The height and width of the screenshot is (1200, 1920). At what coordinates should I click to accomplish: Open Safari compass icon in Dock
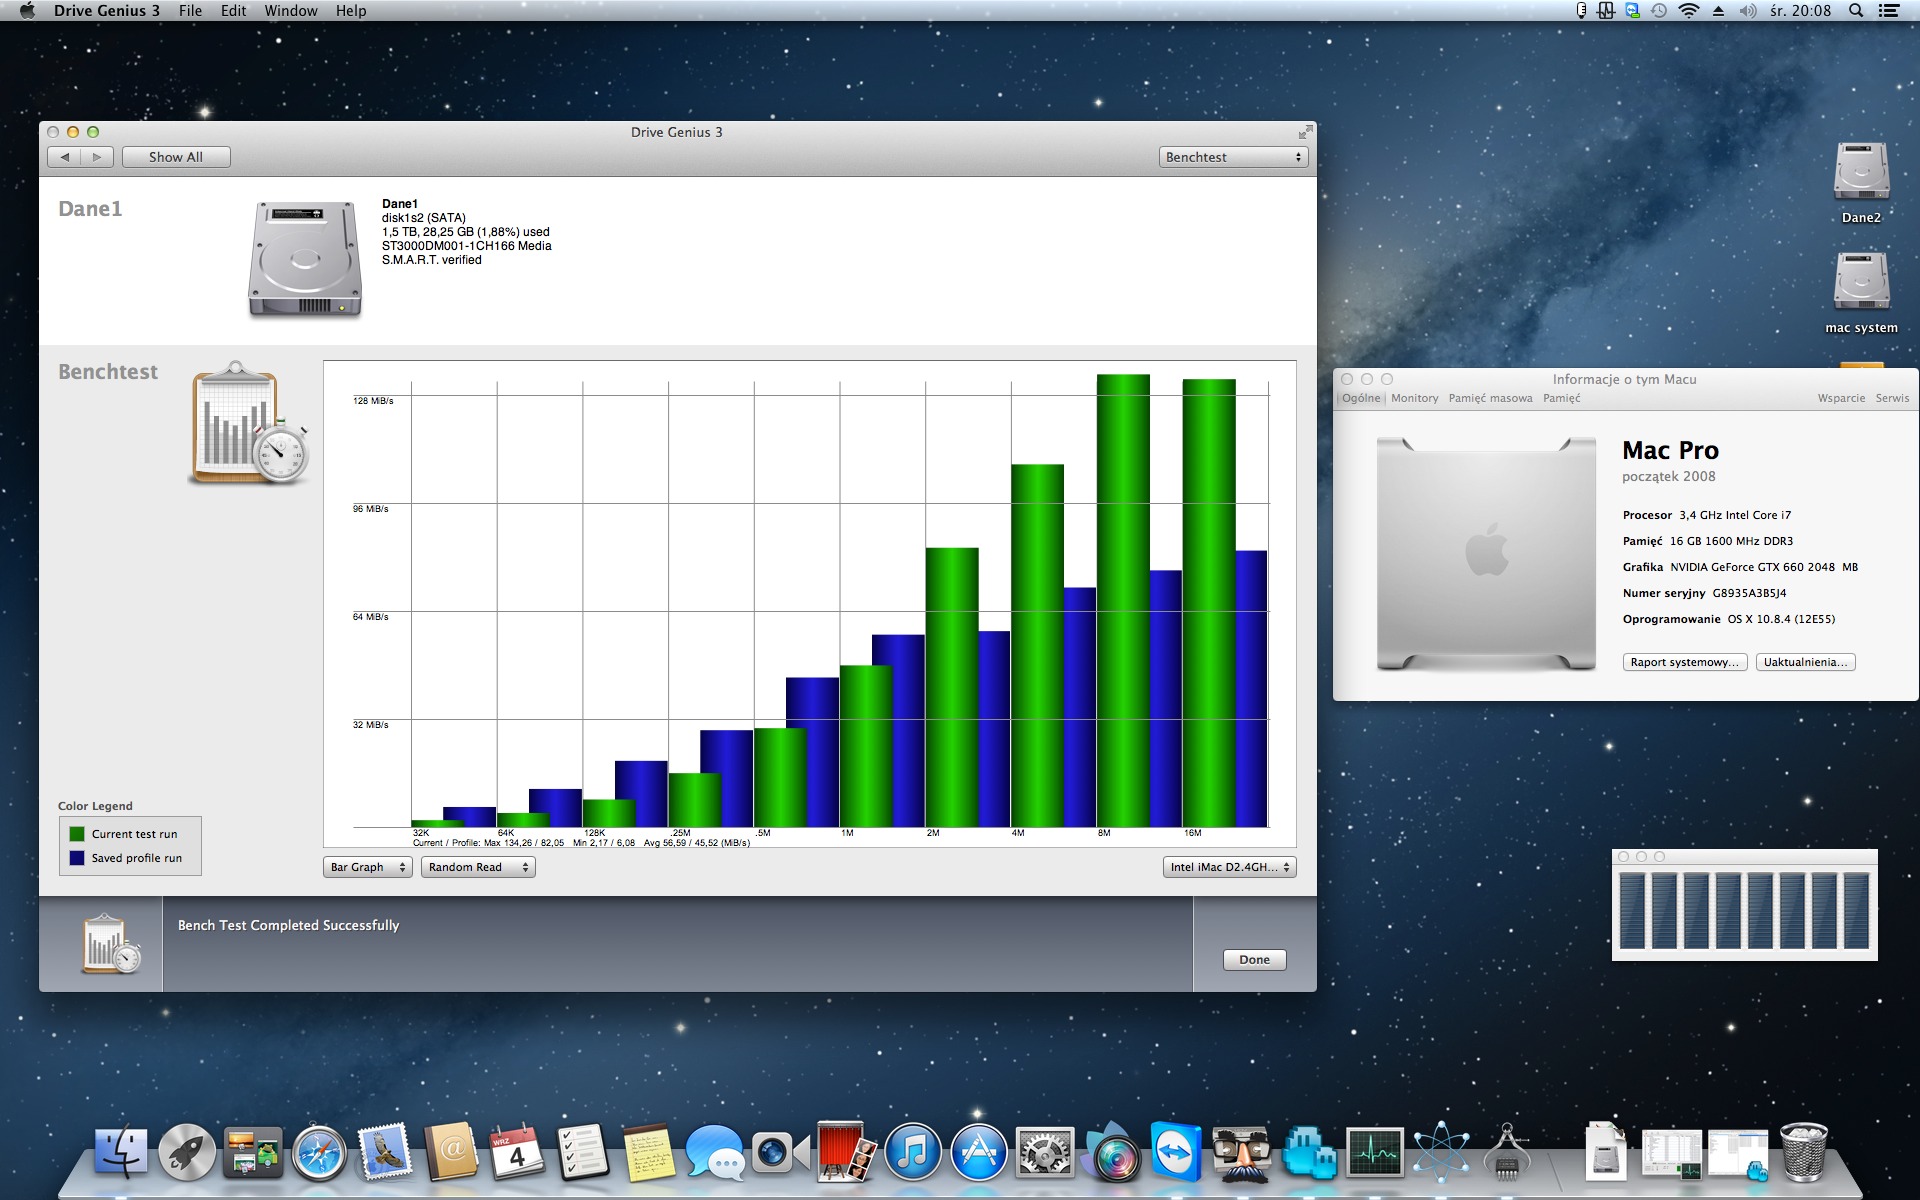pyautogui.click(x=319, y=1152)
